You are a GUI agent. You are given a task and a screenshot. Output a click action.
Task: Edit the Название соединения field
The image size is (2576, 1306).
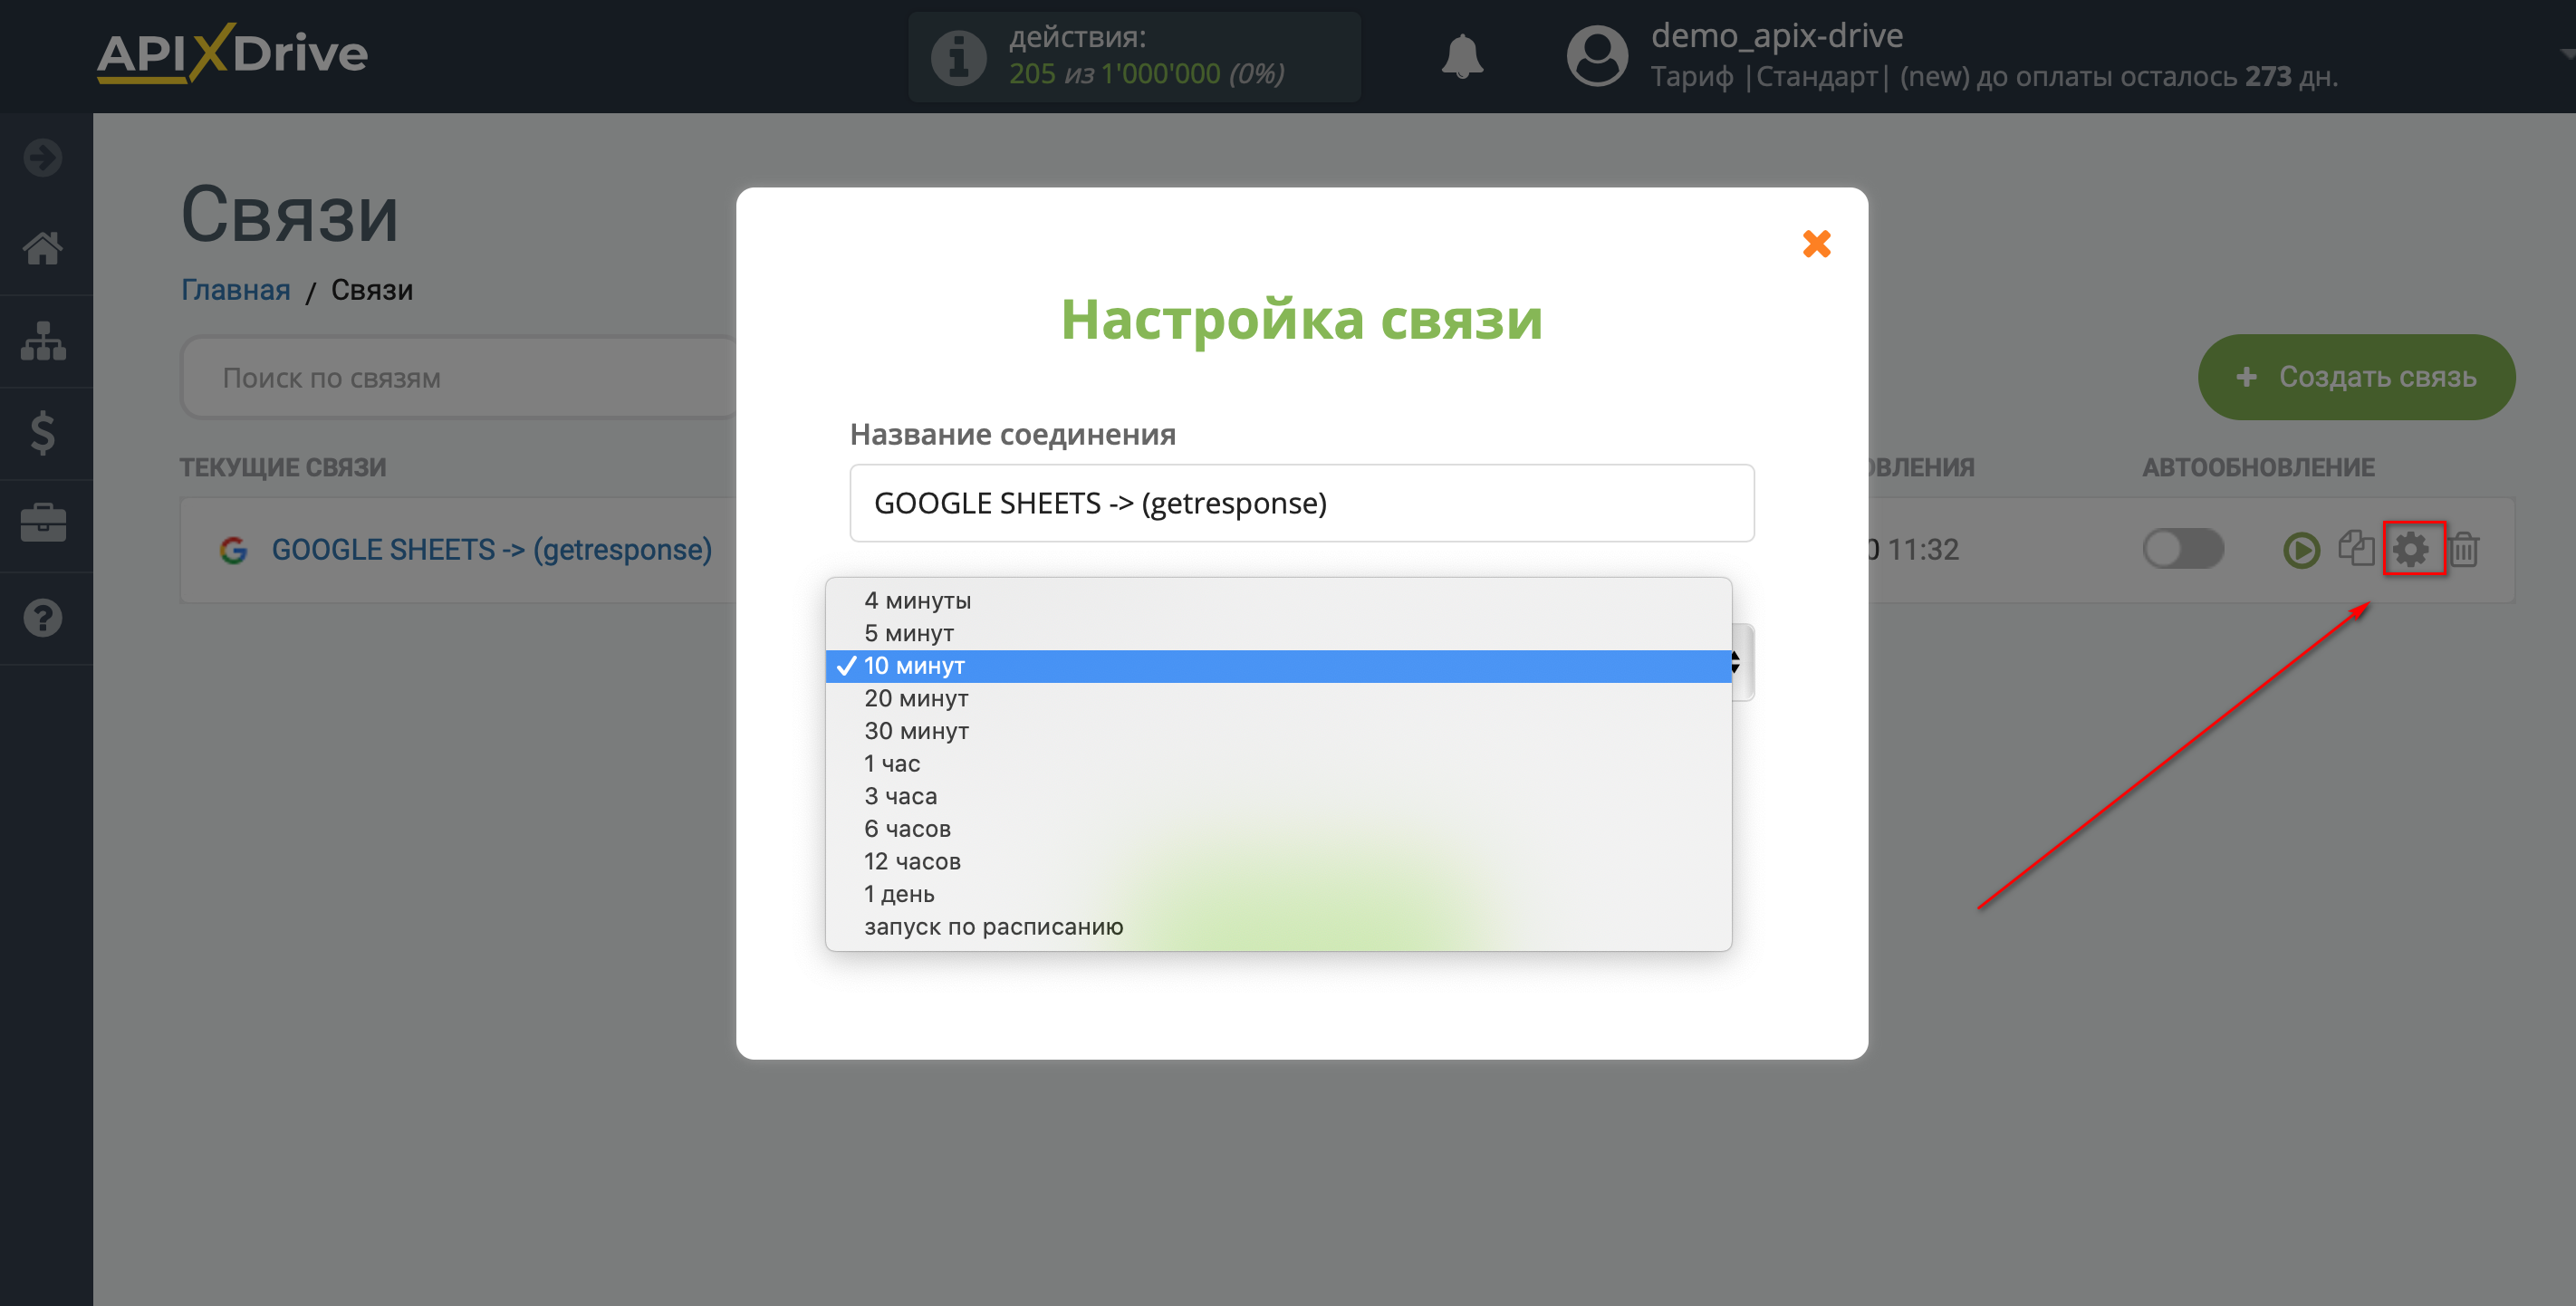(1301, 503)
